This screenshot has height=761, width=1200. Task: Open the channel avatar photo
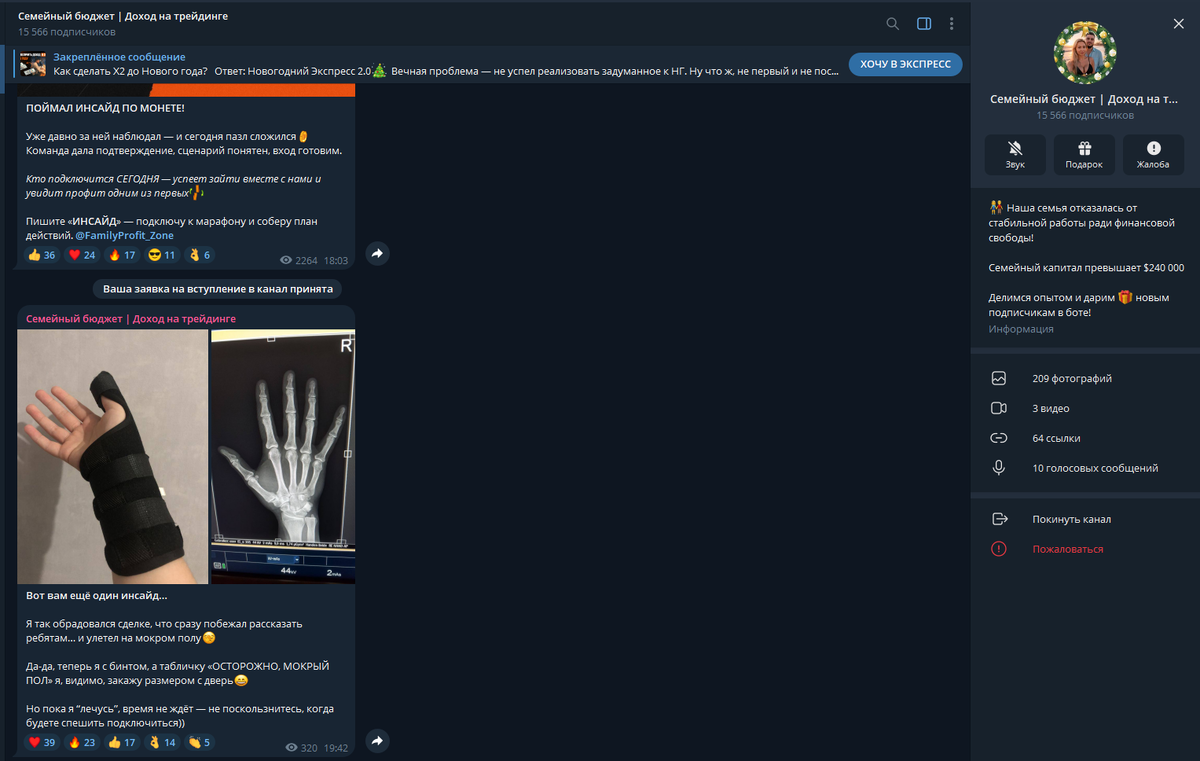[1085, 53]
